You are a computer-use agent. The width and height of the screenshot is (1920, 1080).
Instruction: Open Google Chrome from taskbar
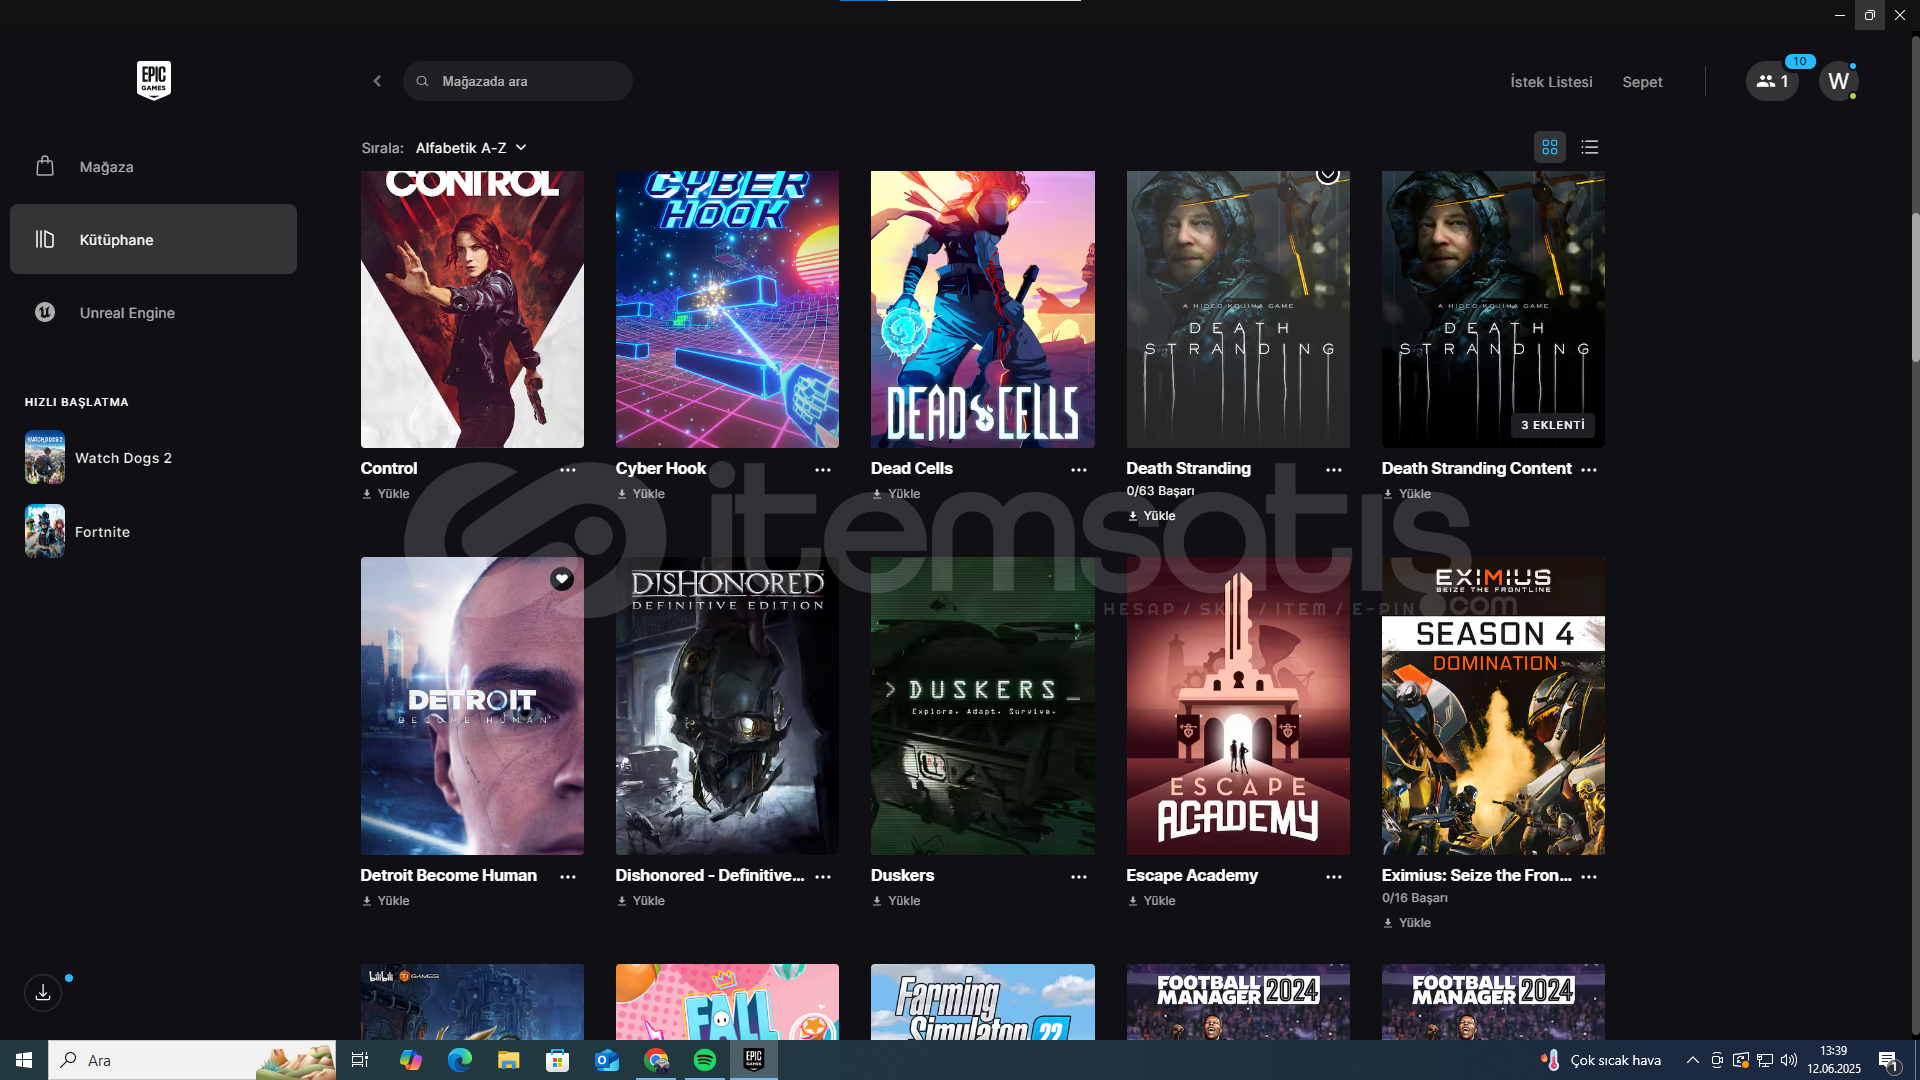pos(656,1060)
